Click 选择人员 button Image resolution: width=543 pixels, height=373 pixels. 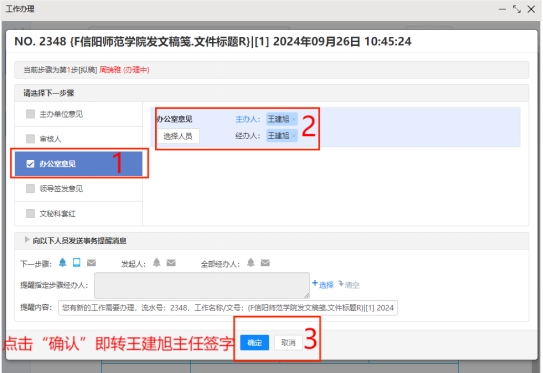pyautogui.click(x=178, y=136)
